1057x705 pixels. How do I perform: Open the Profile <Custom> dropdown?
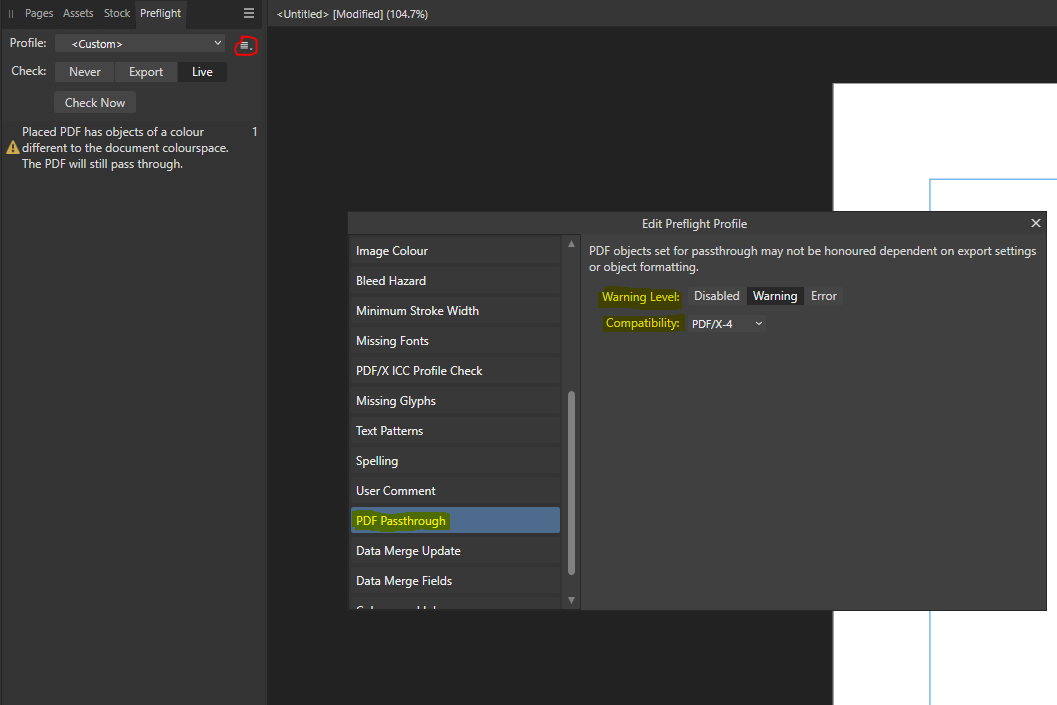tap(139, 43)
